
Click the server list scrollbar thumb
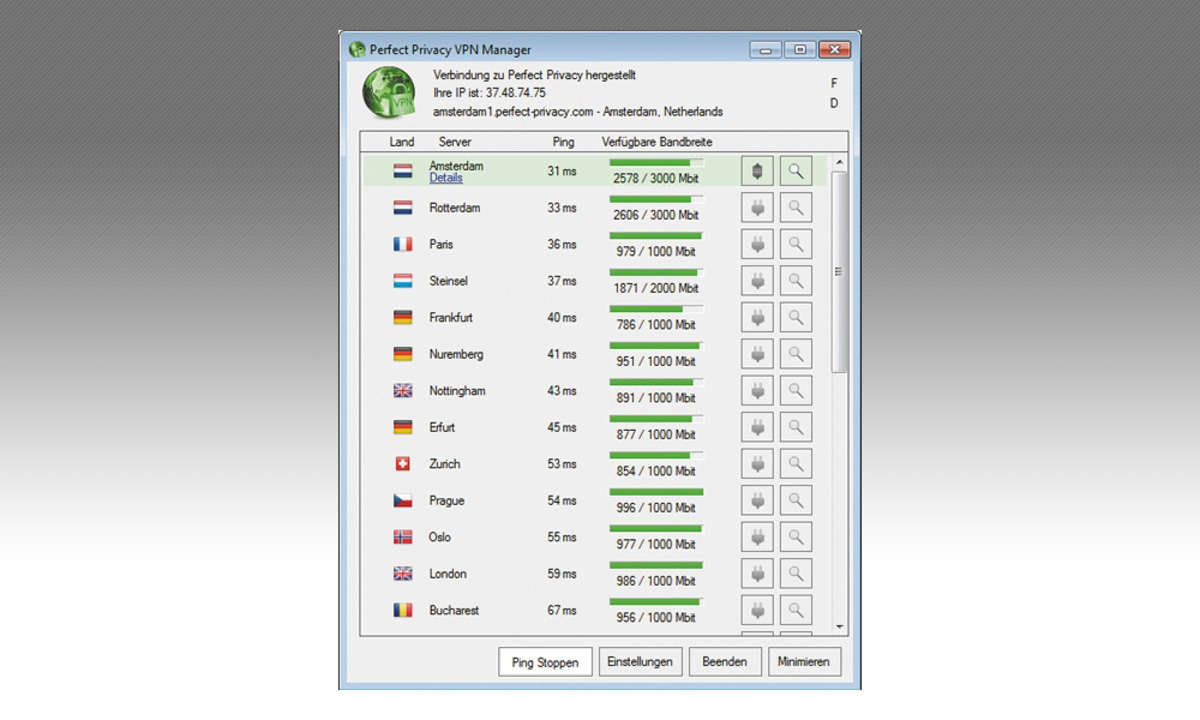point(839,272)
